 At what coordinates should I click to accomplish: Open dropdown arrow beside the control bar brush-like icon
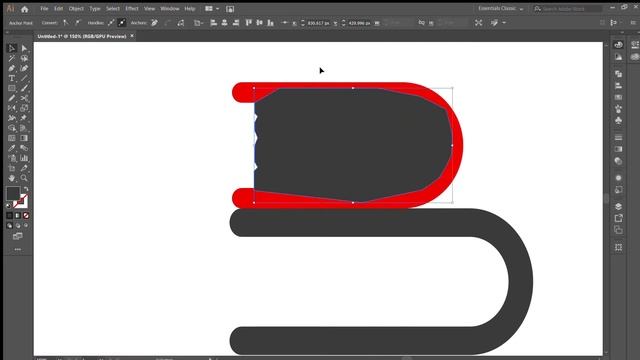tap(504, 23)
